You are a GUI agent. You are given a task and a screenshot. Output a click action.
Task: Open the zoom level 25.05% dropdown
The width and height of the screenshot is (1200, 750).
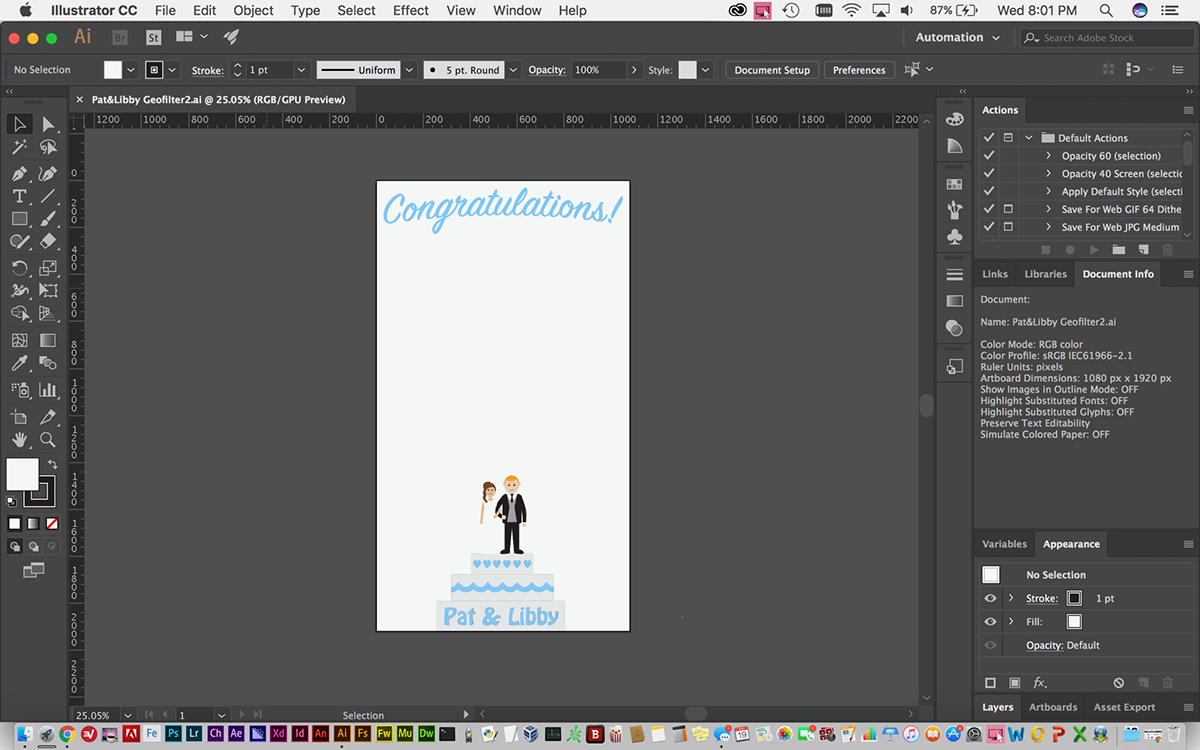[x=127, y=715]
